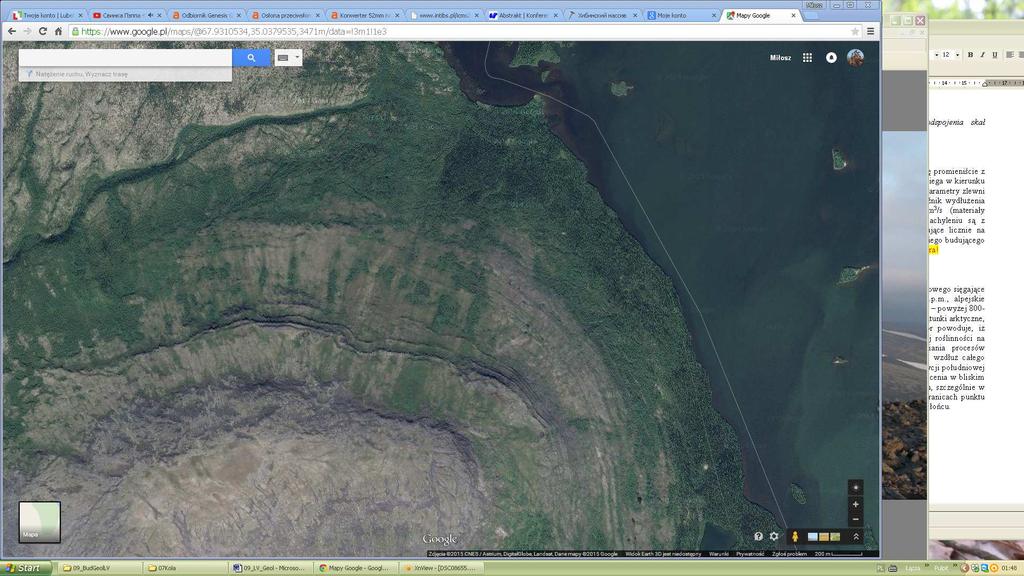
Task: Reload the Google Maps page
Action: tap(42, 31)
